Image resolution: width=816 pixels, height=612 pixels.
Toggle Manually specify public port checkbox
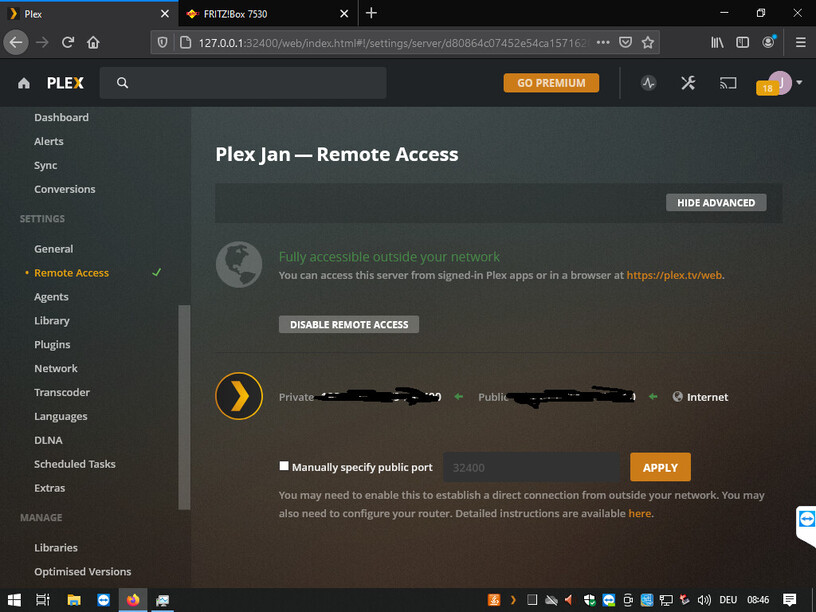point(284,466)
